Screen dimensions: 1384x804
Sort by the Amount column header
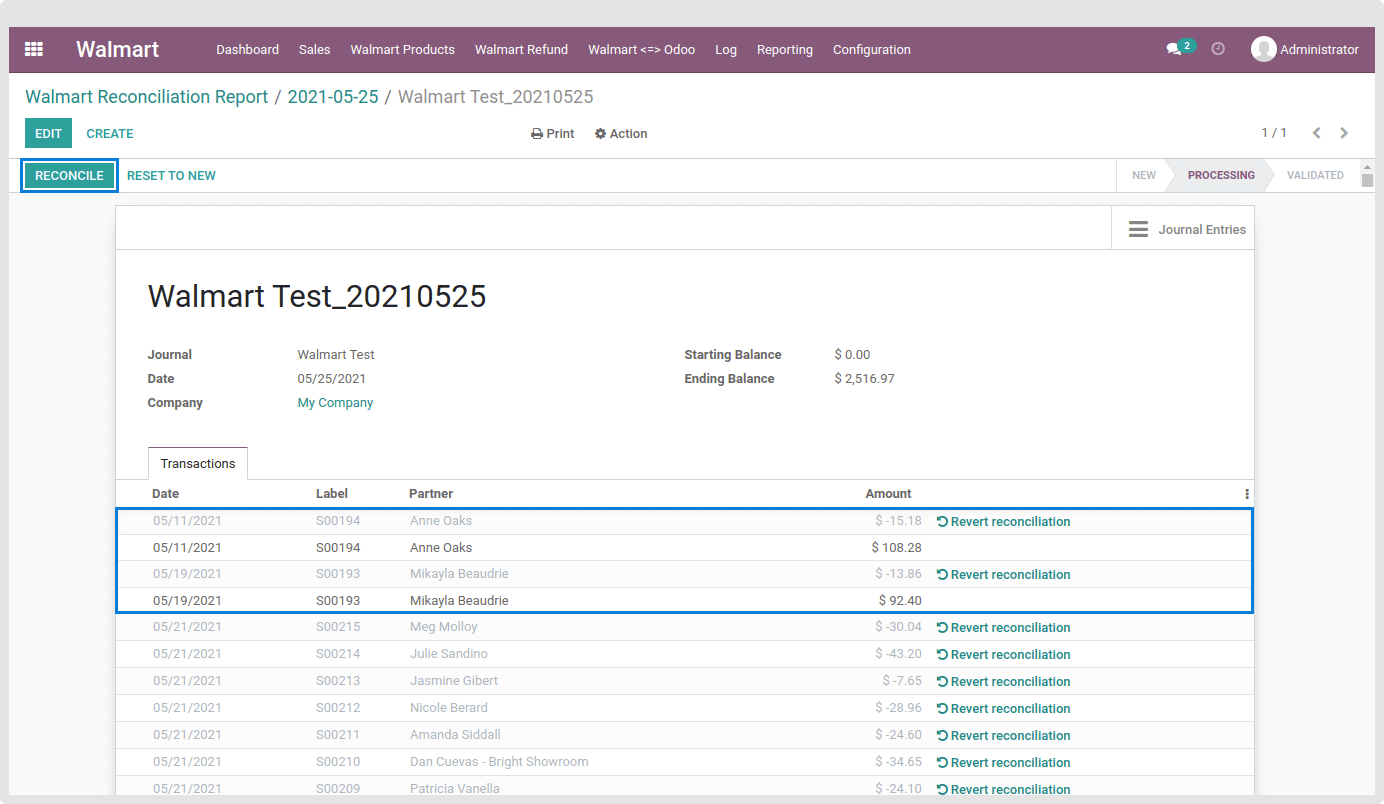click(888, 494)
